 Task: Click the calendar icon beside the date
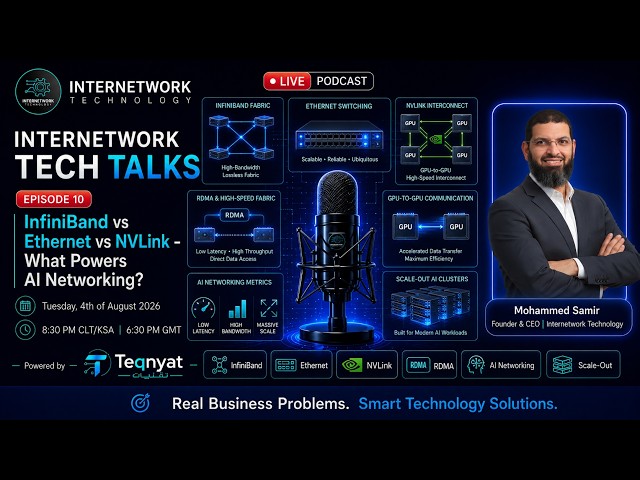click(x=25, y=306)
